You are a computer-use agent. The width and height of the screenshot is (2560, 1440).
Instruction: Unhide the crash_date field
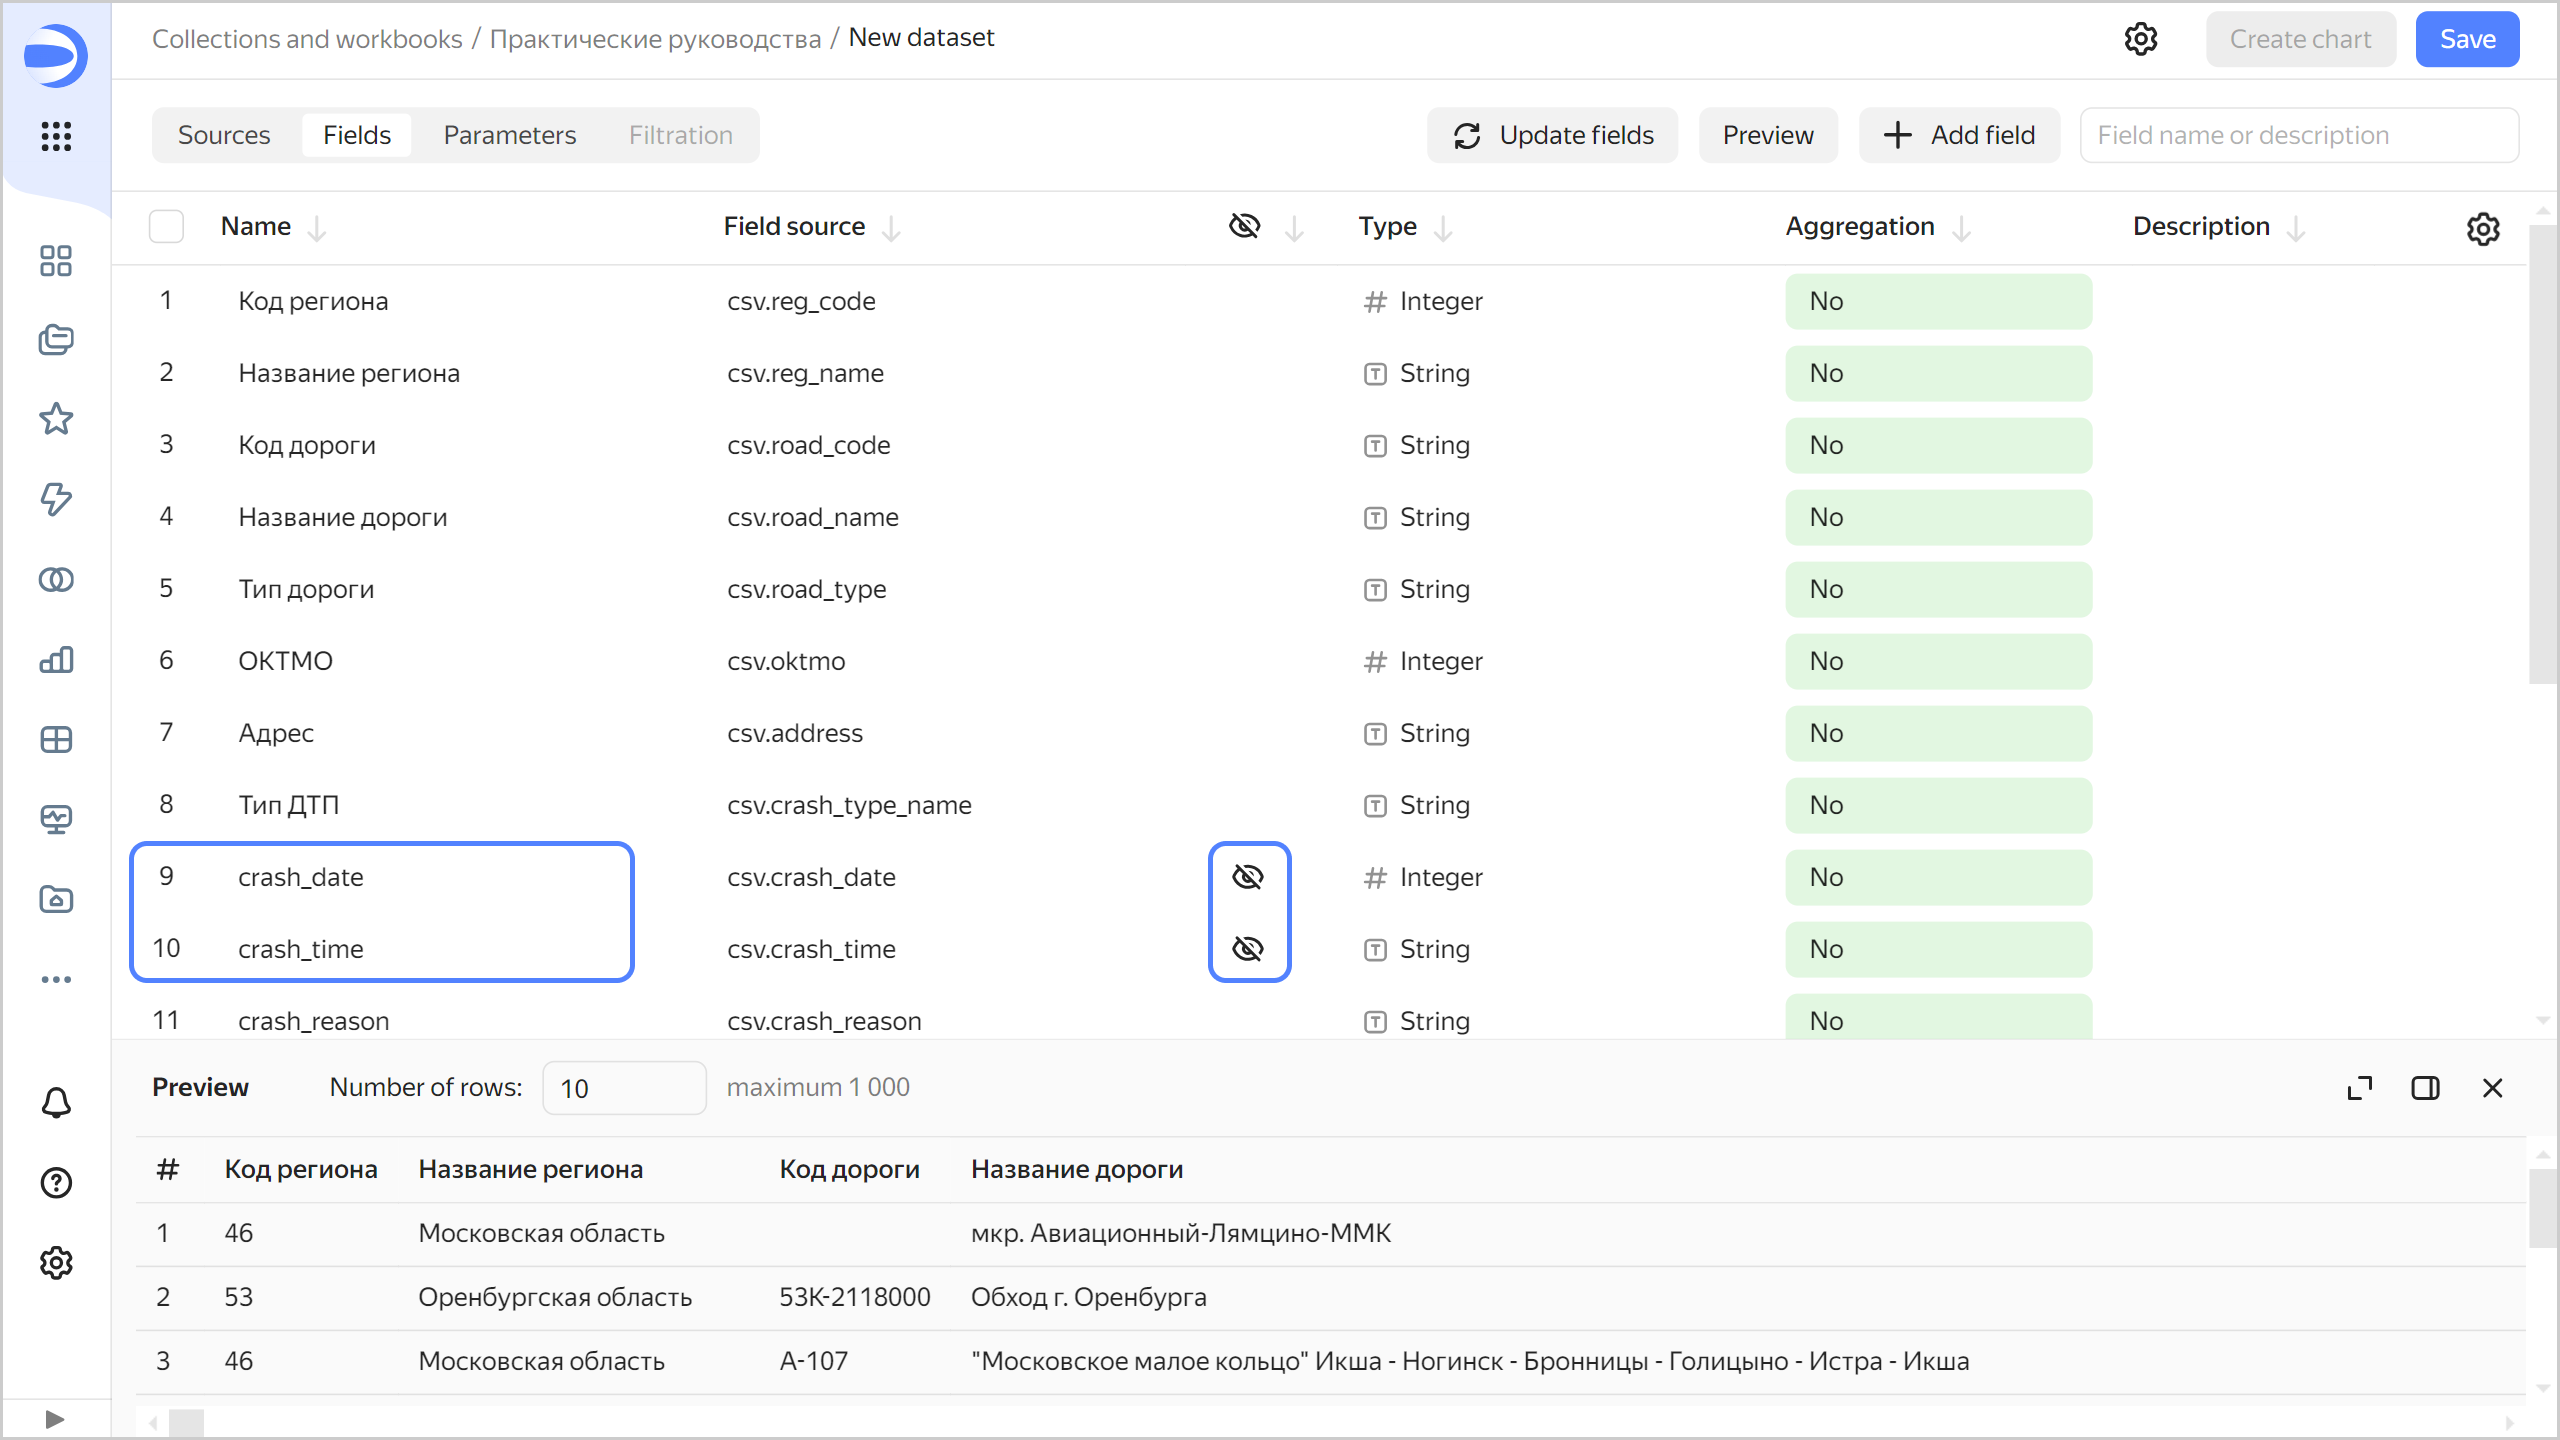pos(1248,877)
